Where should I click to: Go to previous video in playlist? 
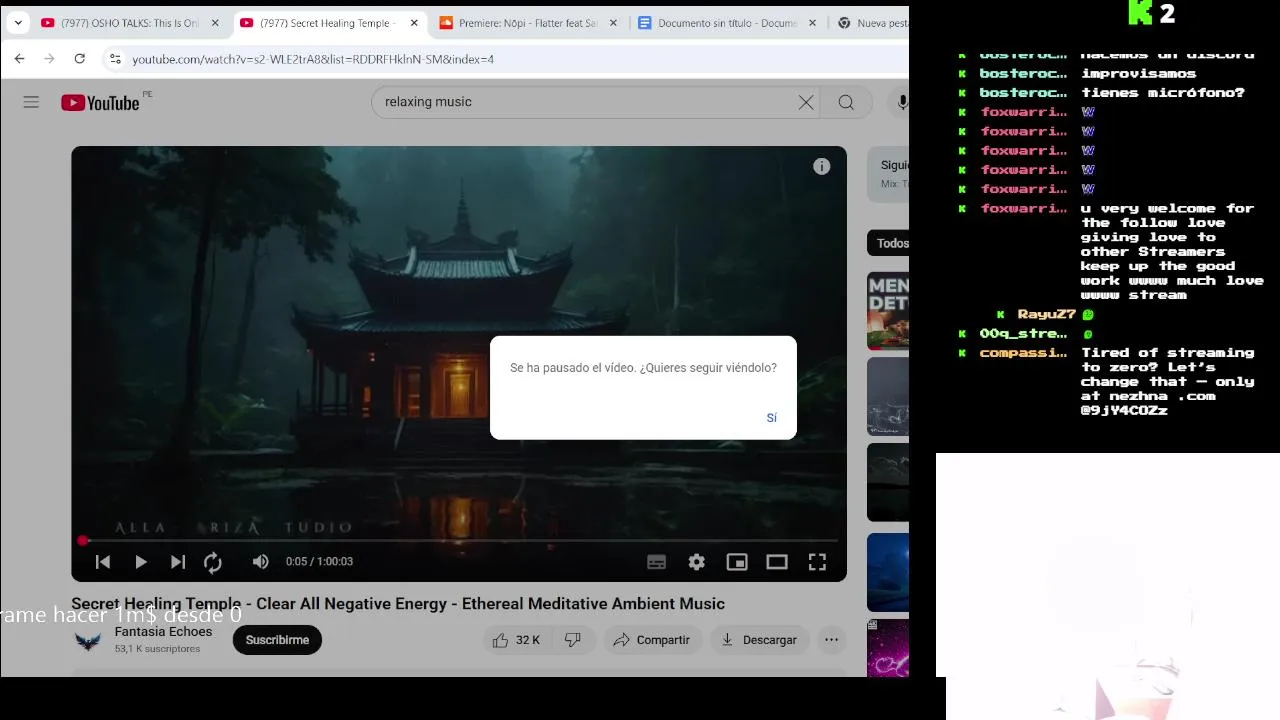[x=102, y=562]
